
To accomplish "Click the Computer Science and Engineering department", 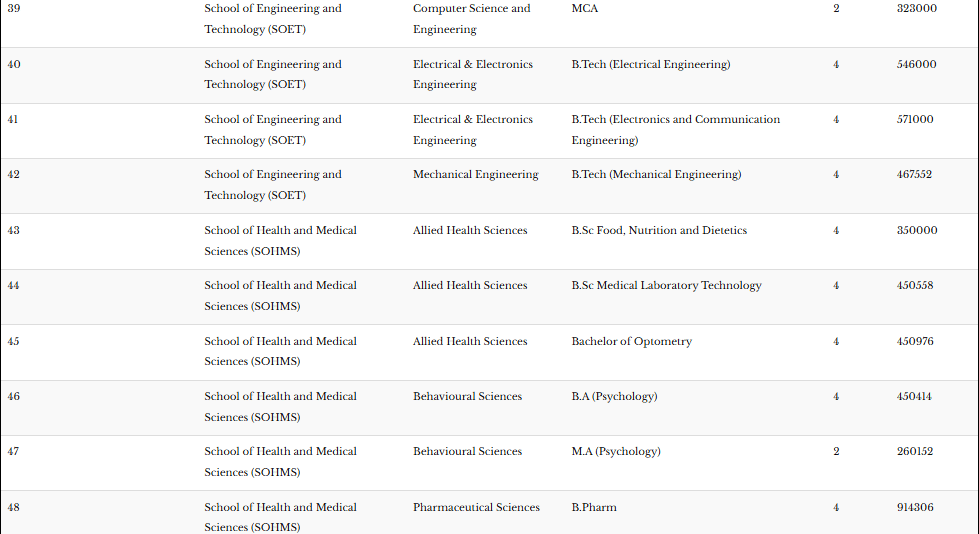I will point(471,19).
